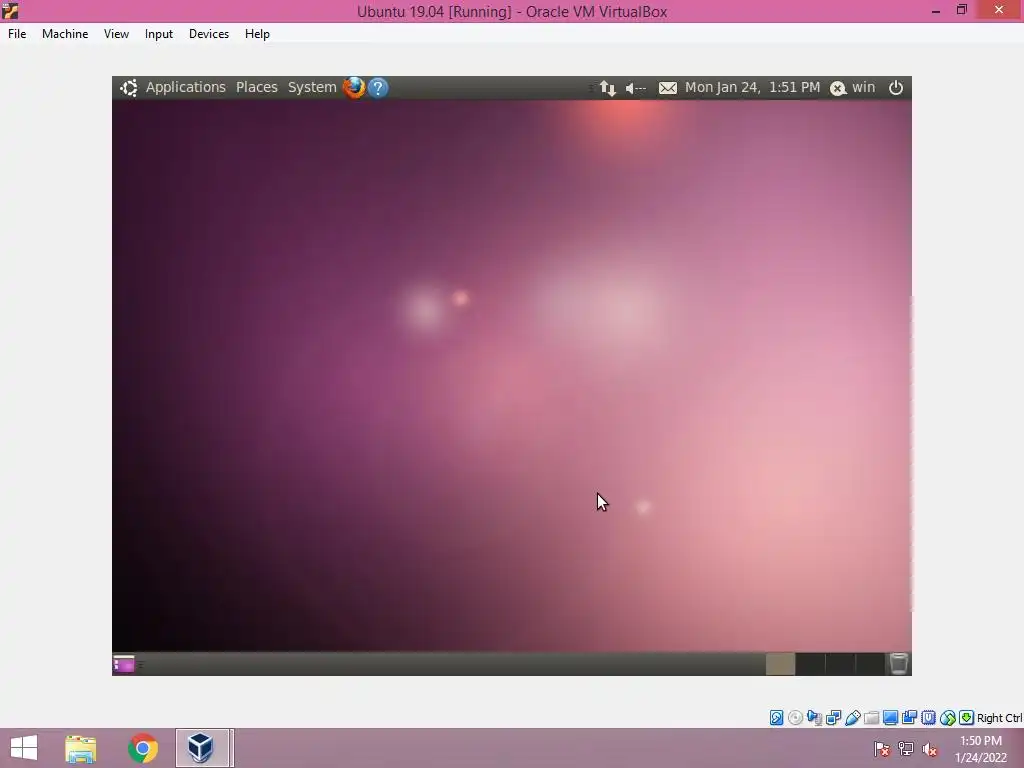Click the hard disk activity status icon
Image resolution: width=1024 pixels, height=768 pixels.
[x=776, y=718]
